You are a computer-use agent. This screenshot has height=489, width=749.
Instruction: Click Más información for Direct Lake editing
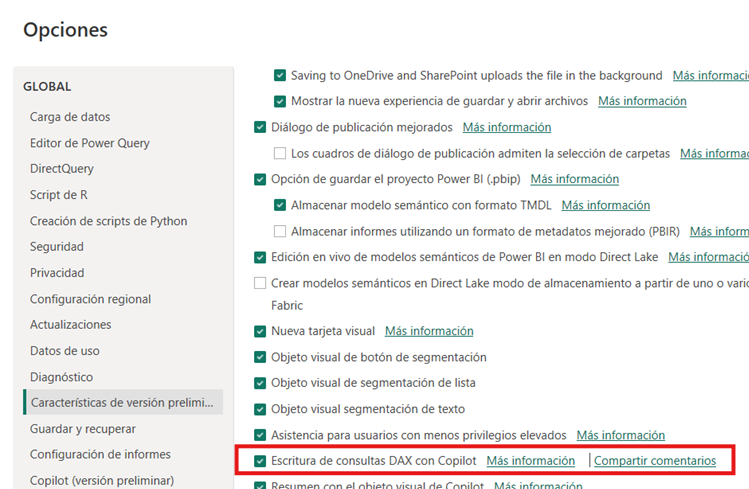(708, 257)
